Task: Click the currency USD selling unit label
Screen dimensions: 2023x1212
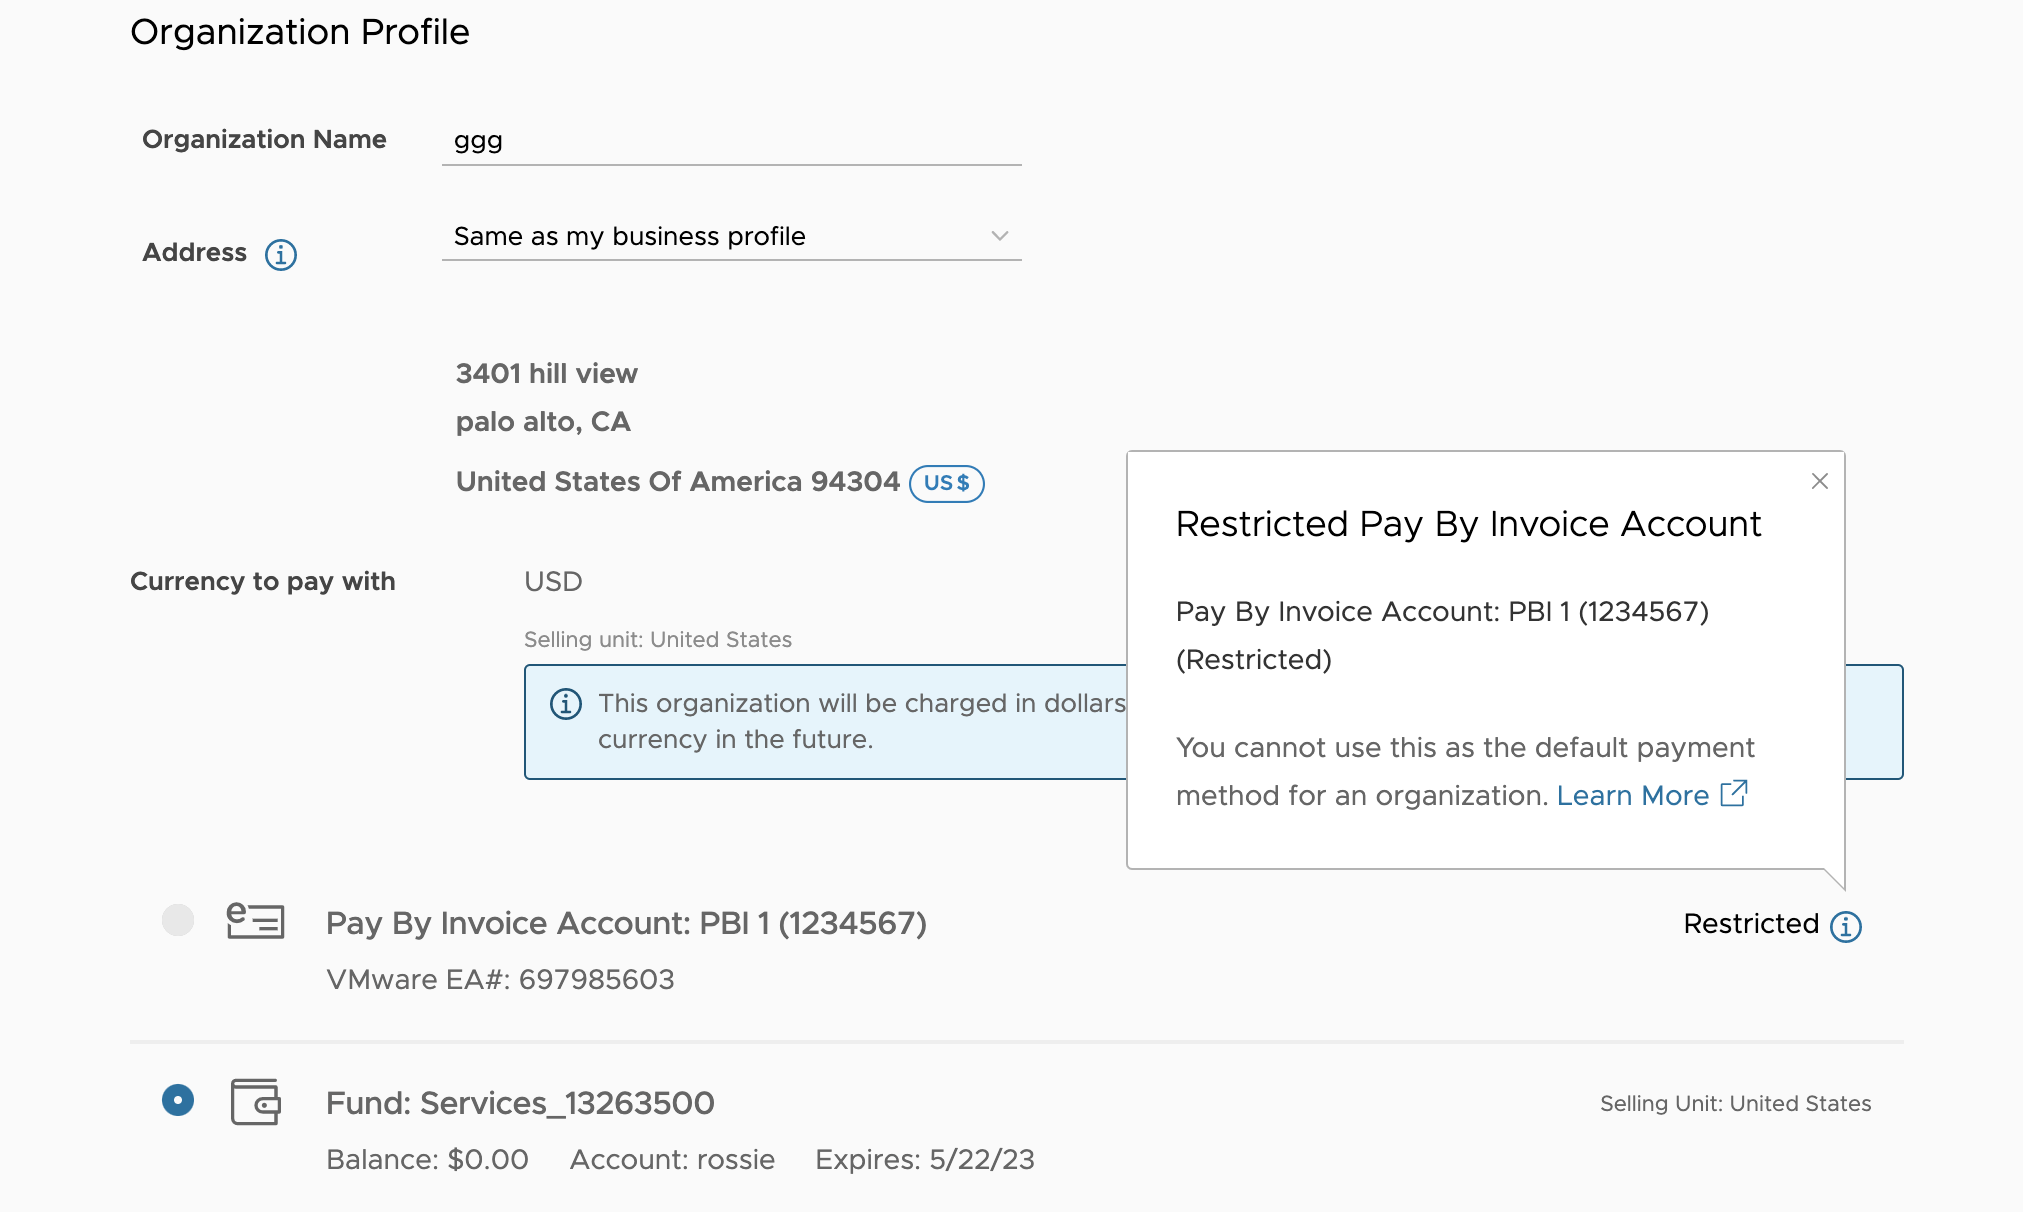Action: (657, 639)
